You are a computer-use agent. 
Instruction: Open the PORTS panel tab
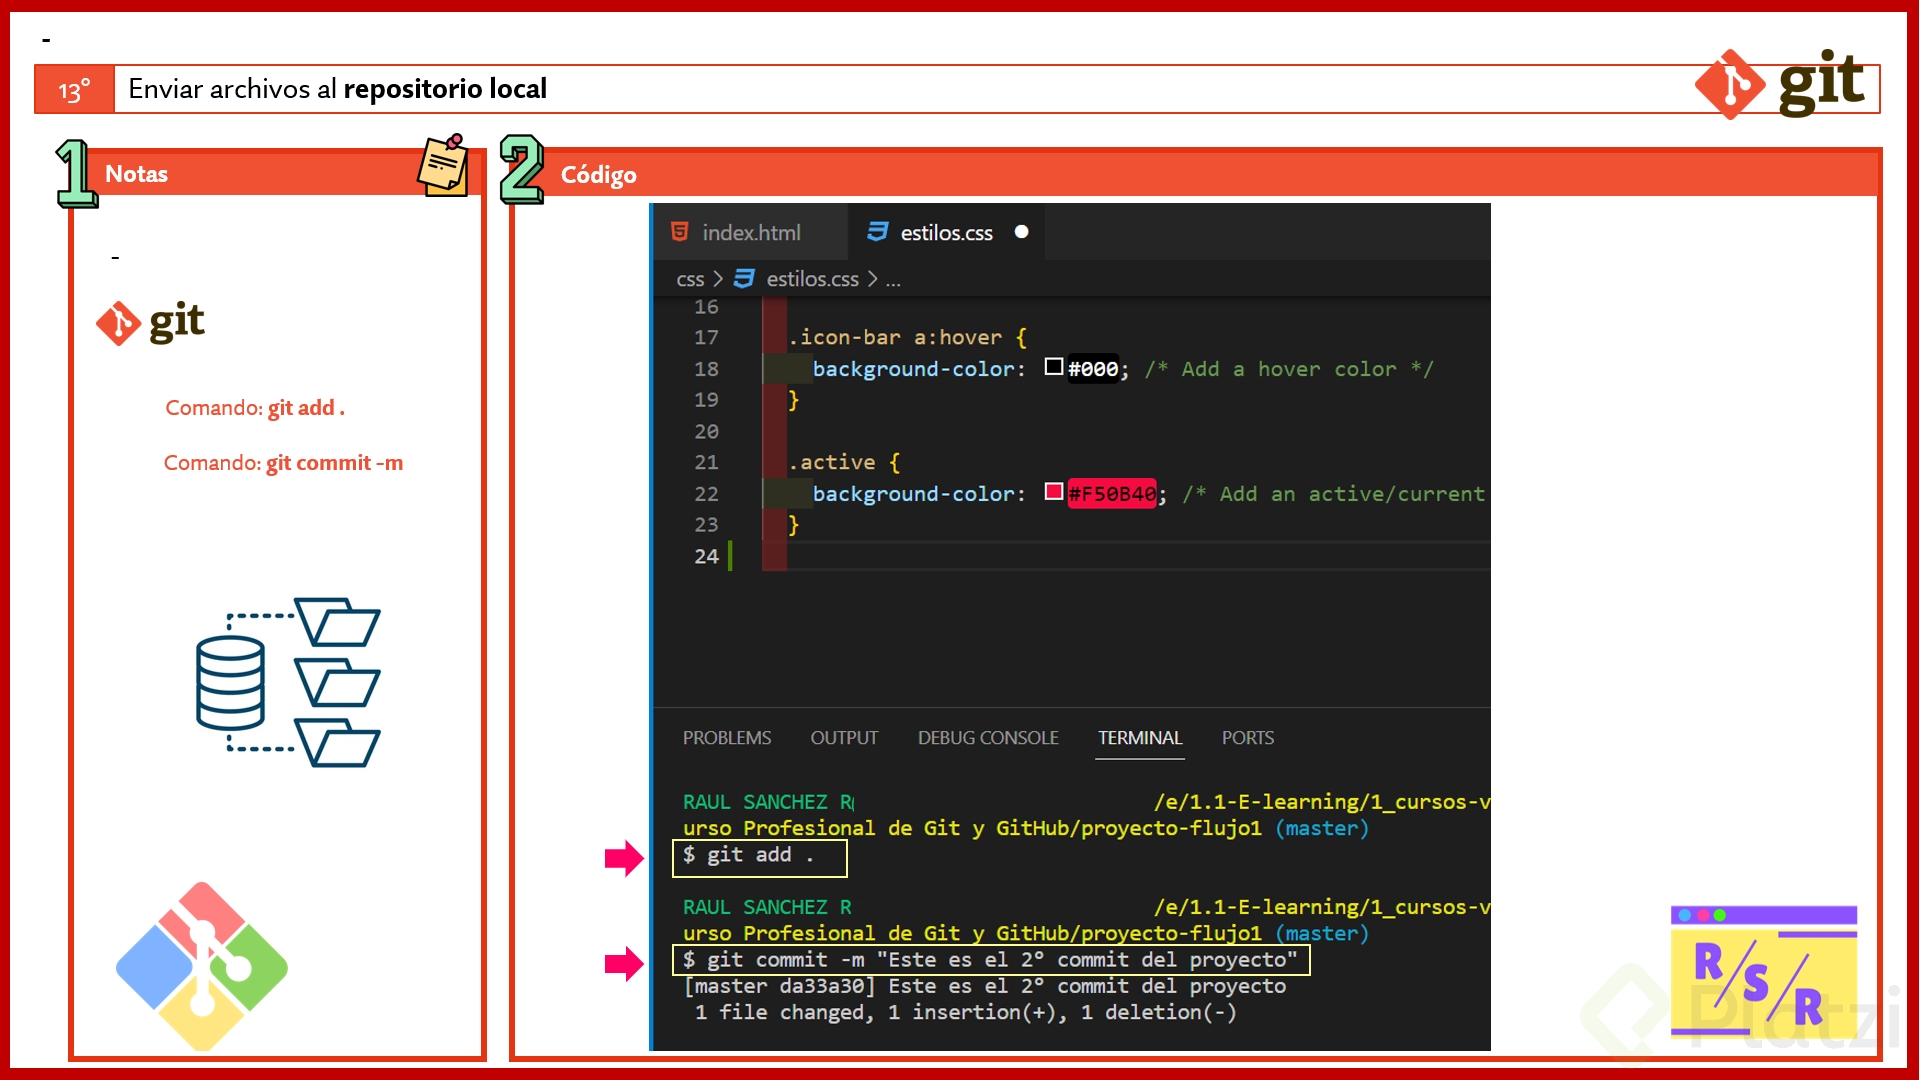(1247, 738)
